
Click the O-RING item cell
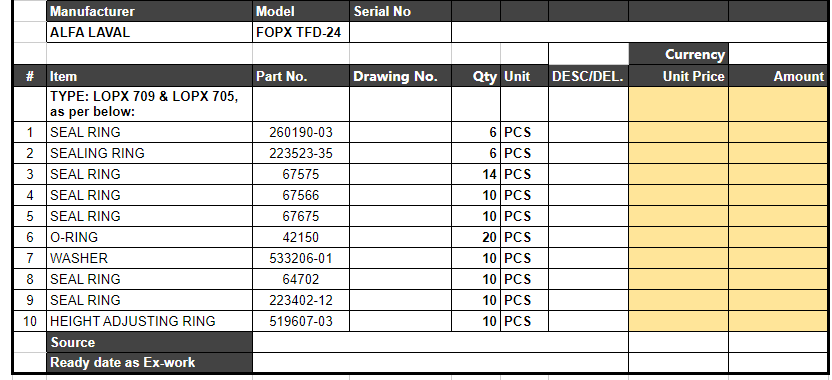tap(150, 237)
